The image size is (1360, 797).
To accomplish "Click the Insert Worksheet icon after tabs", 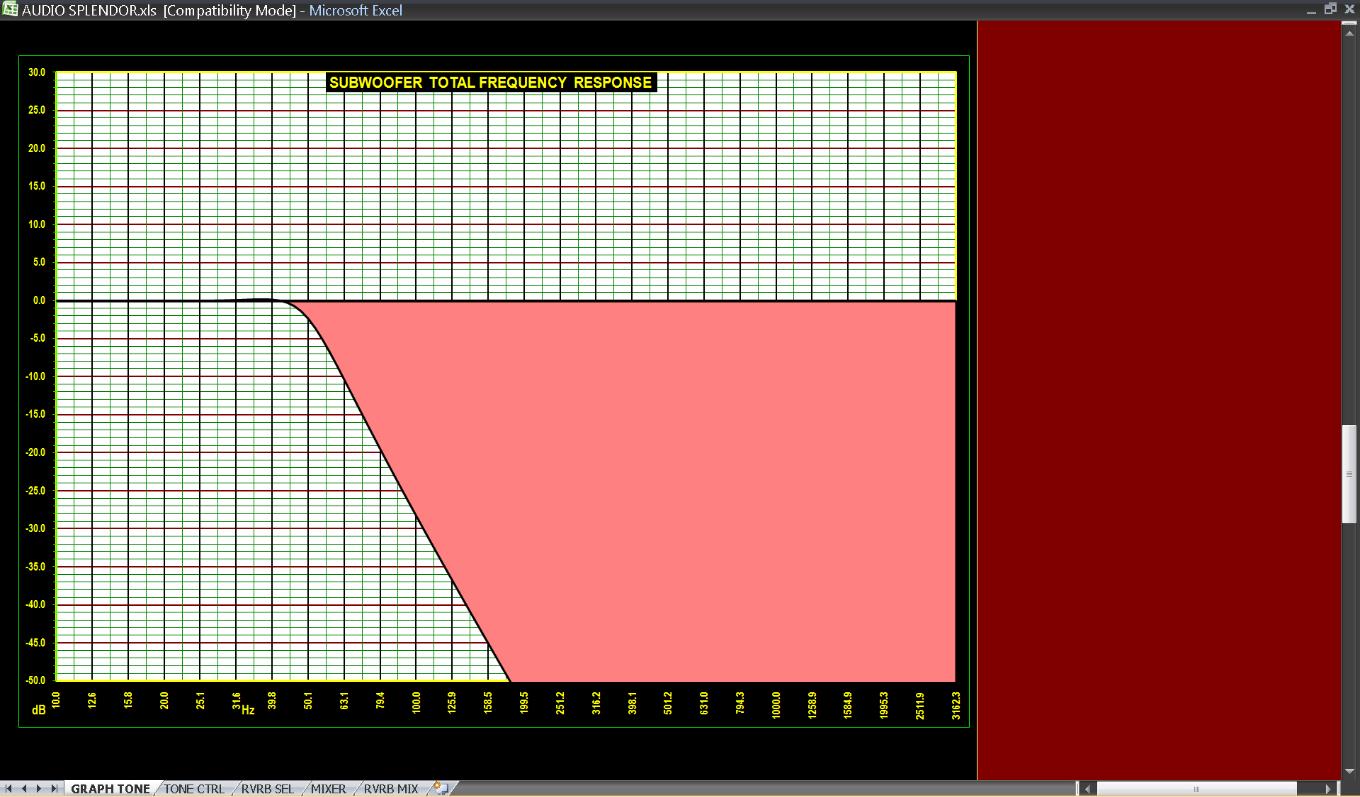I will 441,789.
